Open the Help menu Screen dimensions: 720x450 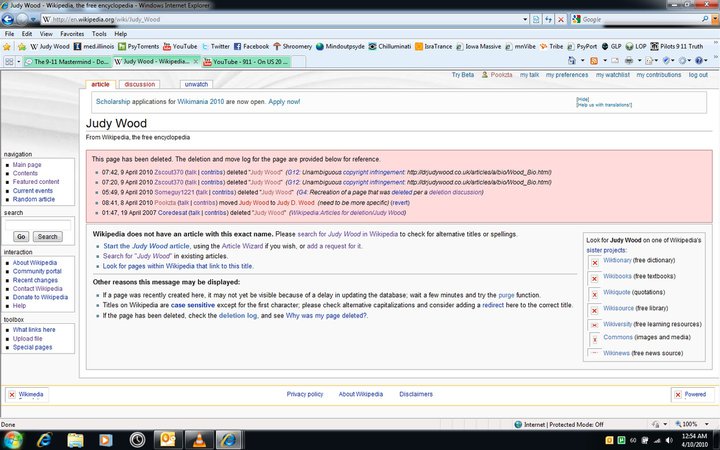pos(121,34)
